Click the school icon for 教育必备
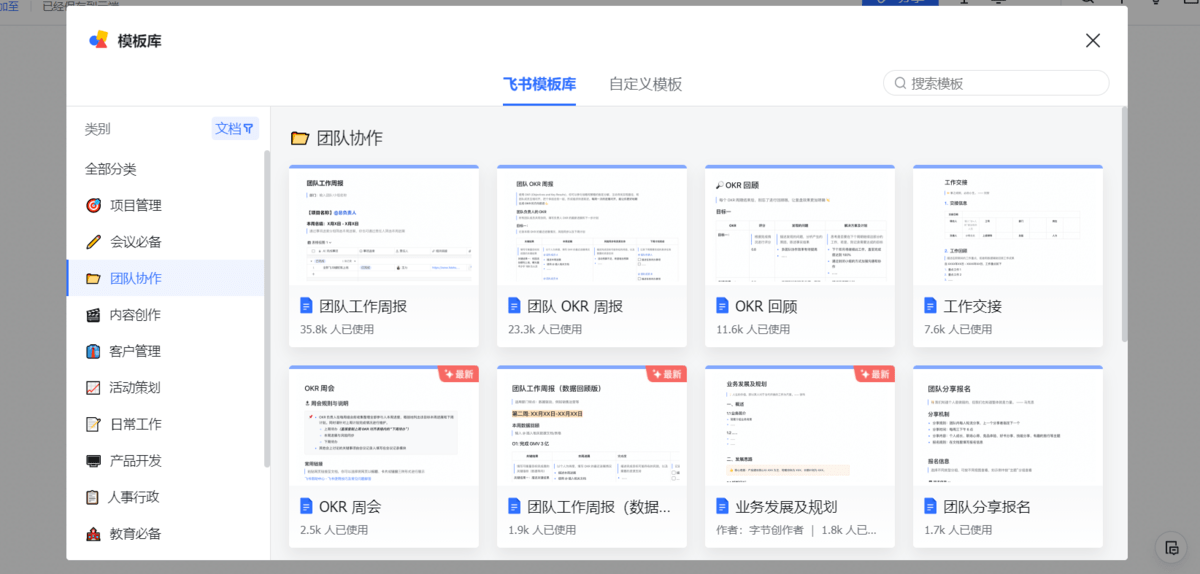Viewport: 1200px width, 574px height. coord(94,534)
